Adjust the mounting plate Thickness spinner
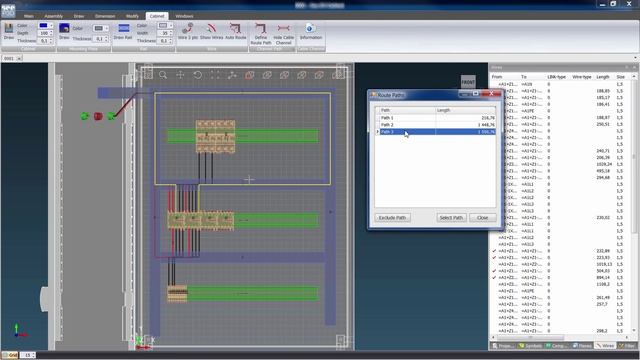 (x=107, y=39)
